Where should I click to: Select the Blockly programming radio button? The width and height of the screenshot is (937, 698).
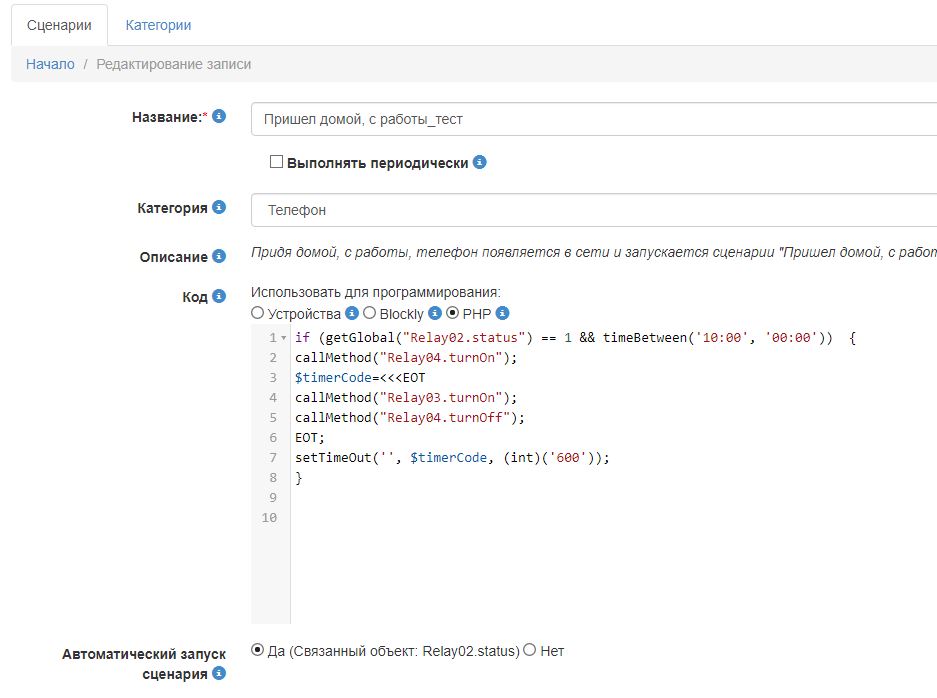(x=370, y=313)
